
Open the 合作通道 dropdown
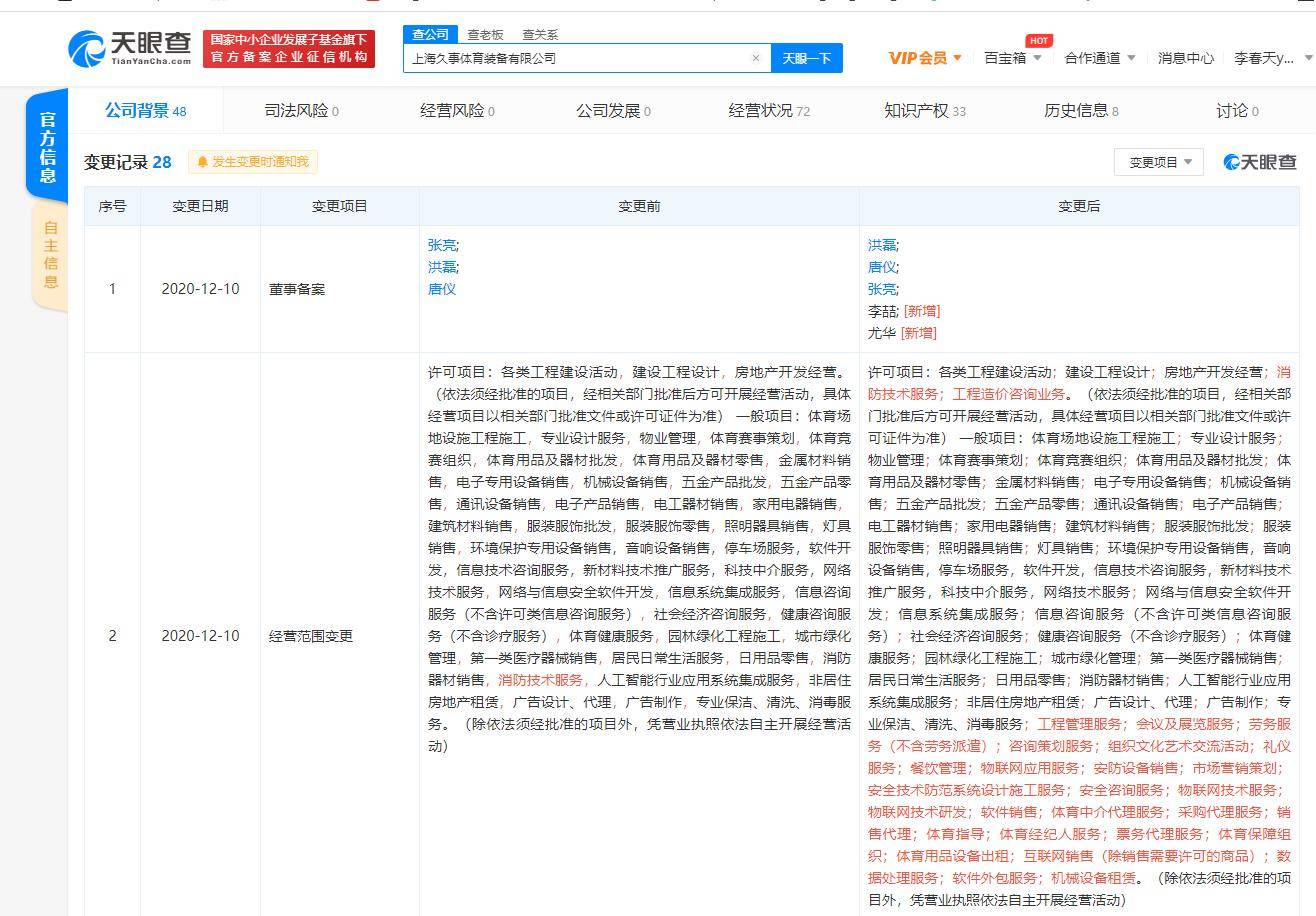click(1099, 58)
